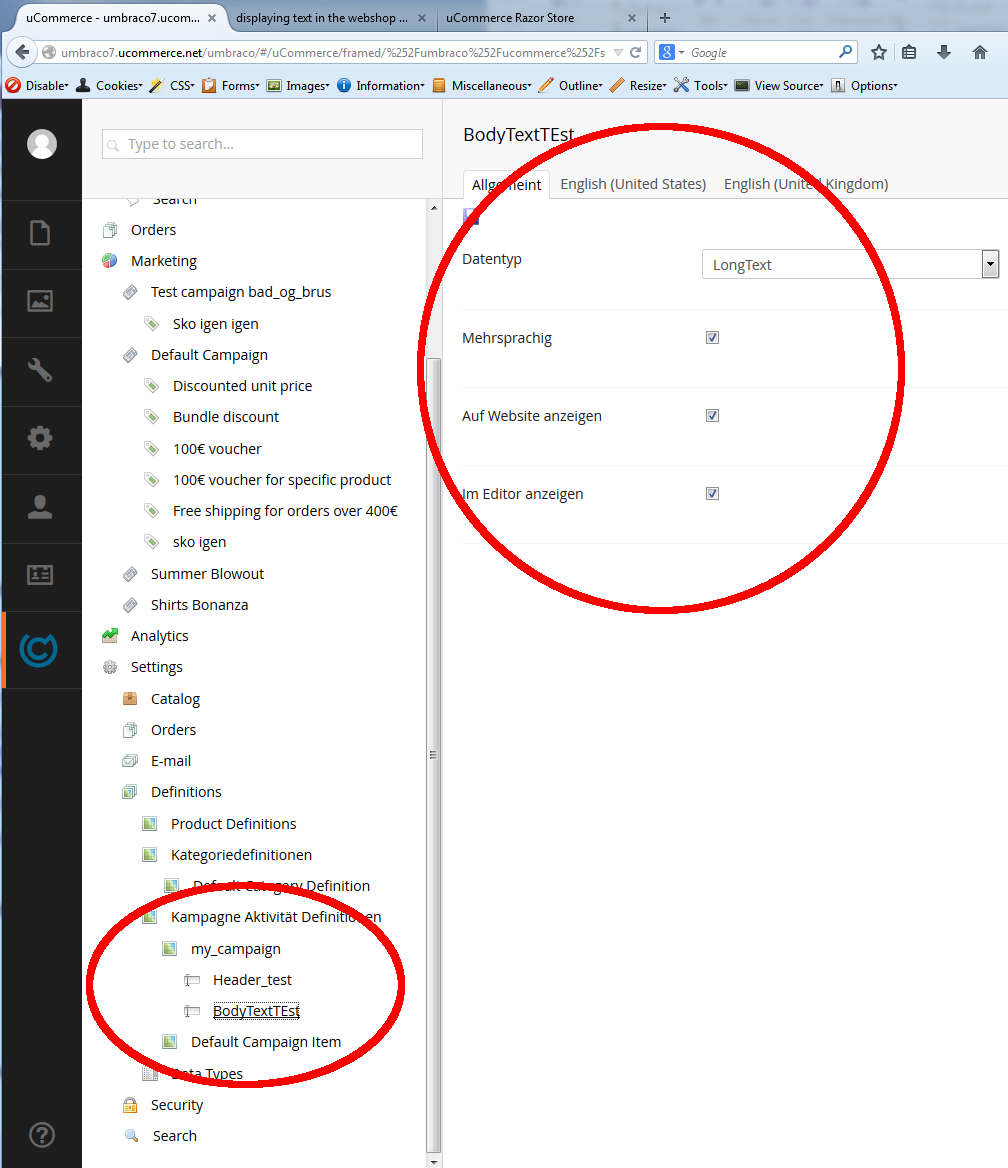This screenshot has width=1008, height=1168.
Task: Open the Outline toolbar menu
Action: [571, 86]
